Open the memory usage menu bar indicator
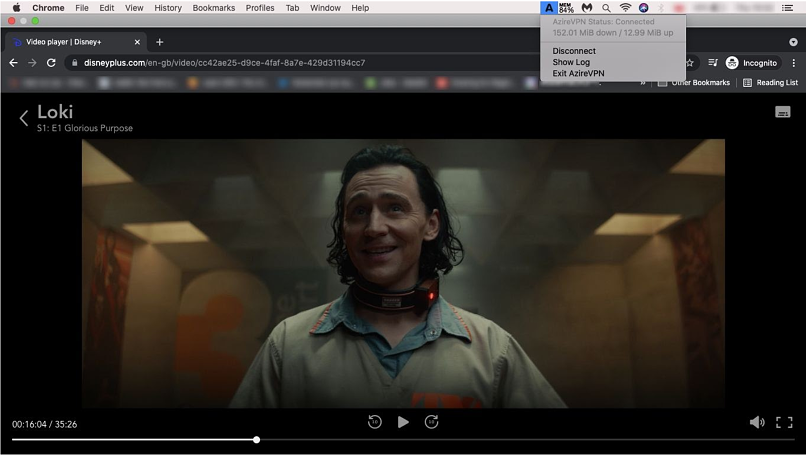Screen dimensions: 806x455 tap(566, 8)
